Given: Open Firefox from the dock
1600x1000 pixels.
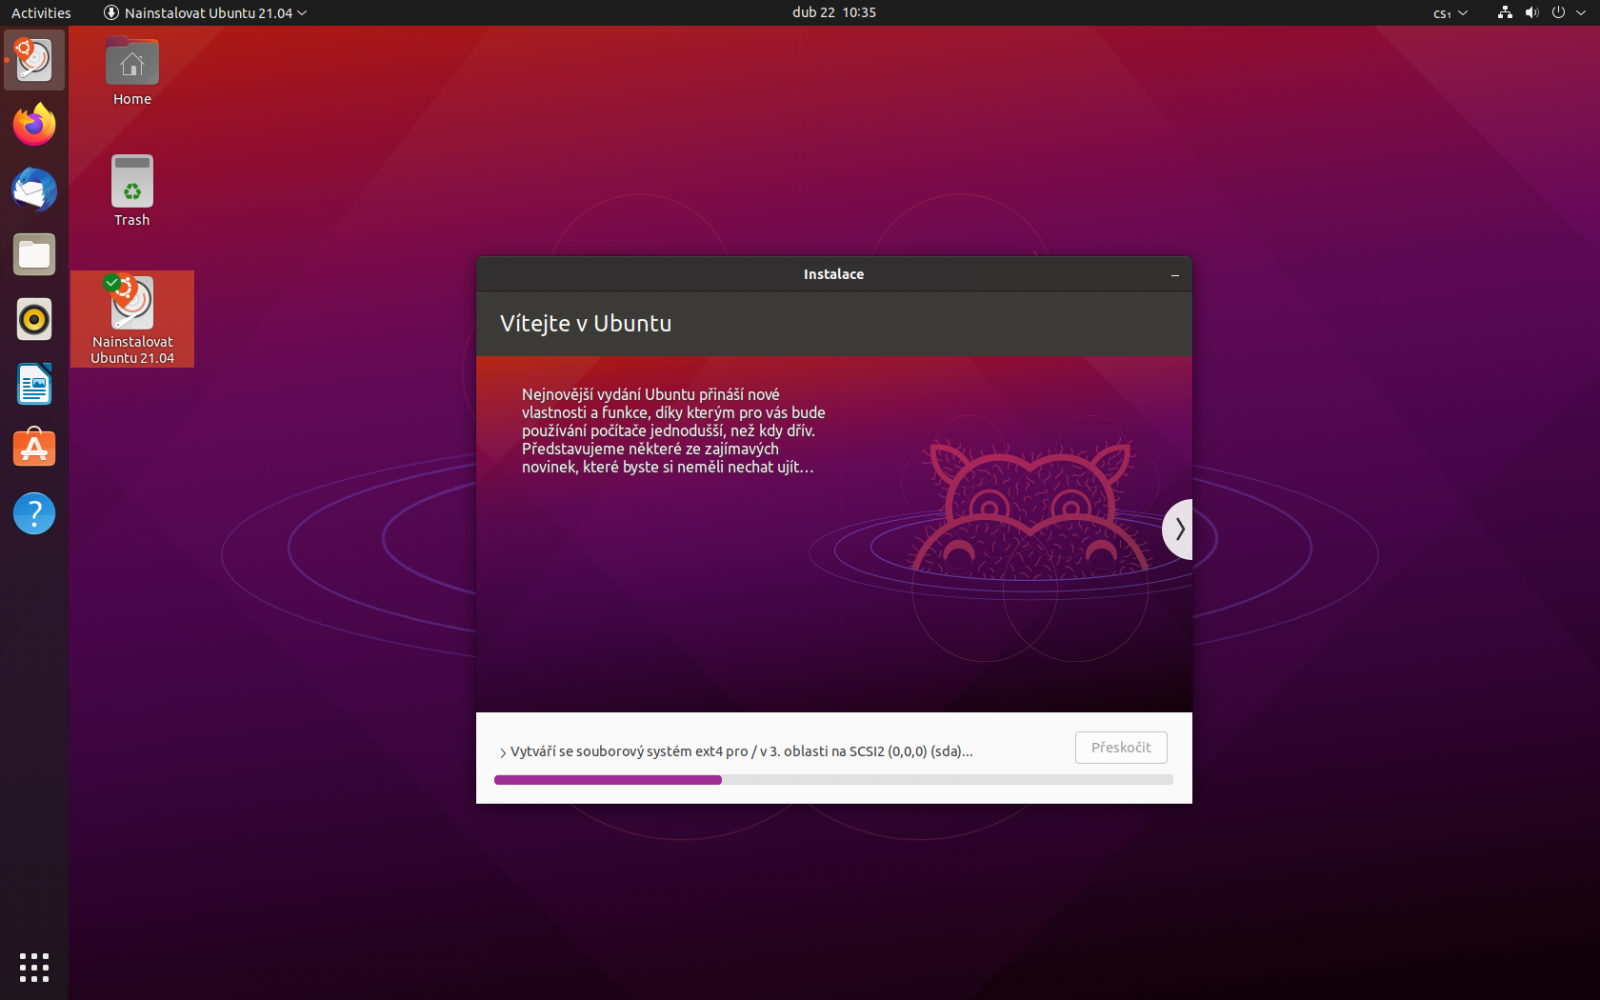Looking at the screenshot, I should point(33,124).
